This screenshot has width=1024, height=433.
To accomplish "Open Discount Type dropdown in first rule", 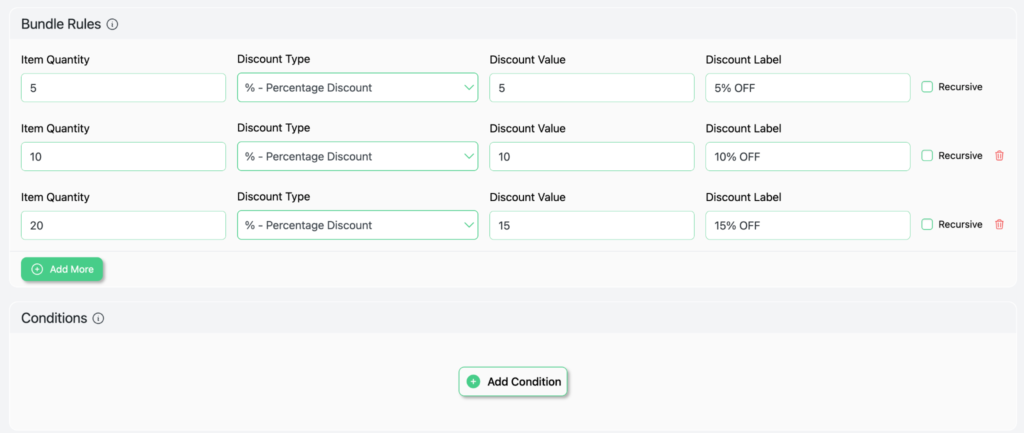I will click(x=357, y=88).
